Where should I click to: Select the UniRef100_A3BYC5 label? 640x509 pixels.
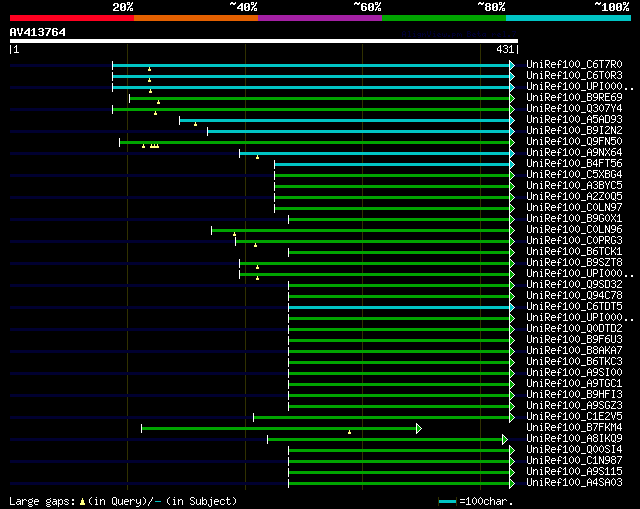tap(574, 186)
